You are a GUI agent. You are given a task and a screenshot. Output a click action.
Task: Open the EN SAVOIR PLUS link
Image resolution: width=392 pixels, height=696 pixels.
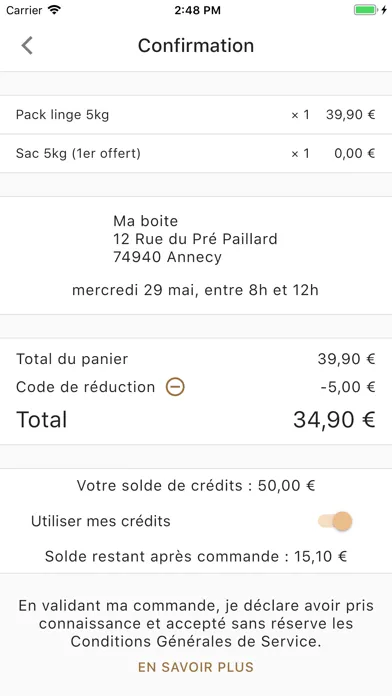click(x=196, y=667)
